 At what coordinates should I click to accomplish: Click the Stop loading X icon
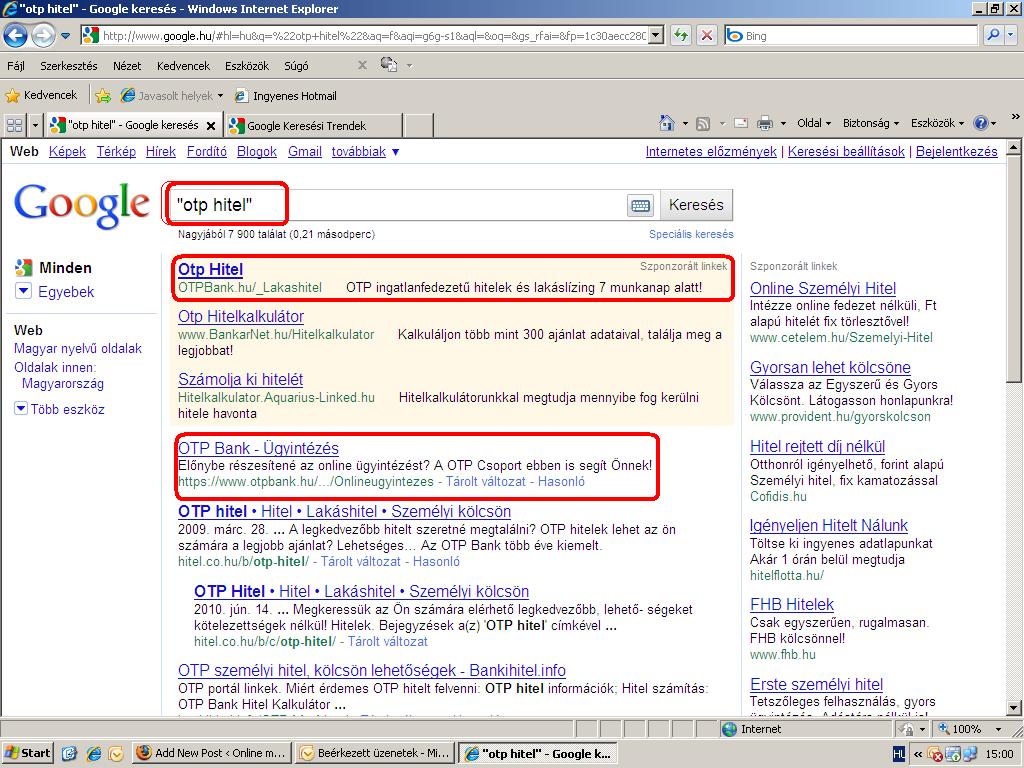pyautogui.click(x=707, y=35)
